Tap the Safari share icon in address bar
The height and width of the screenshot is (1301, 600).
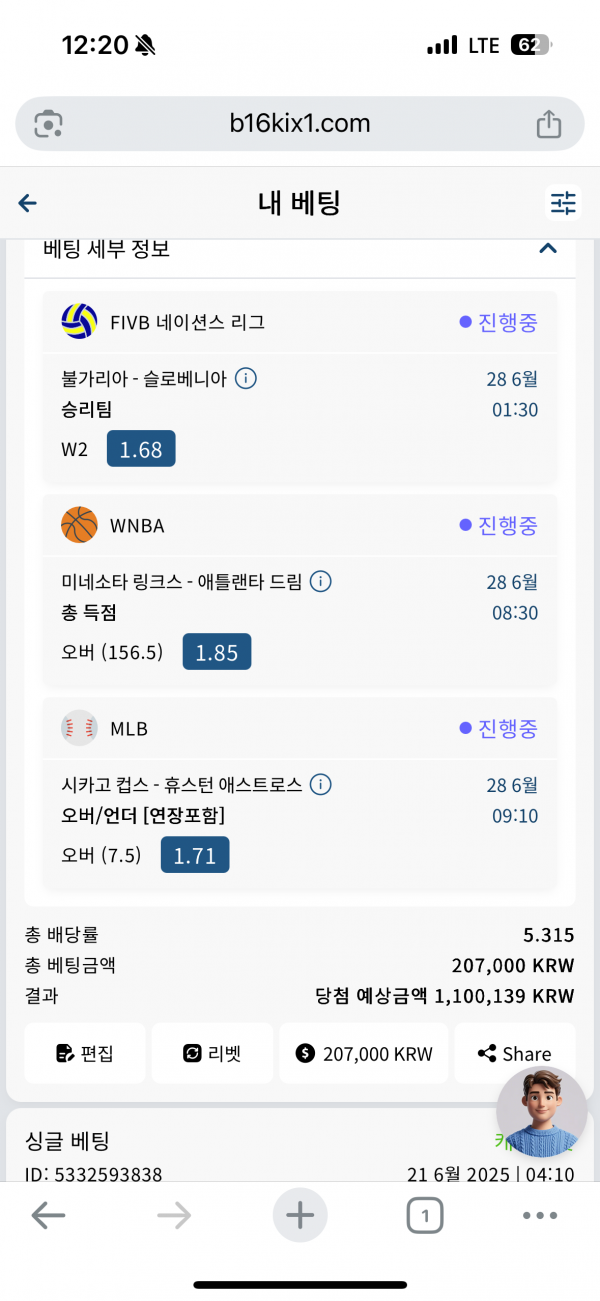point(548,124)
